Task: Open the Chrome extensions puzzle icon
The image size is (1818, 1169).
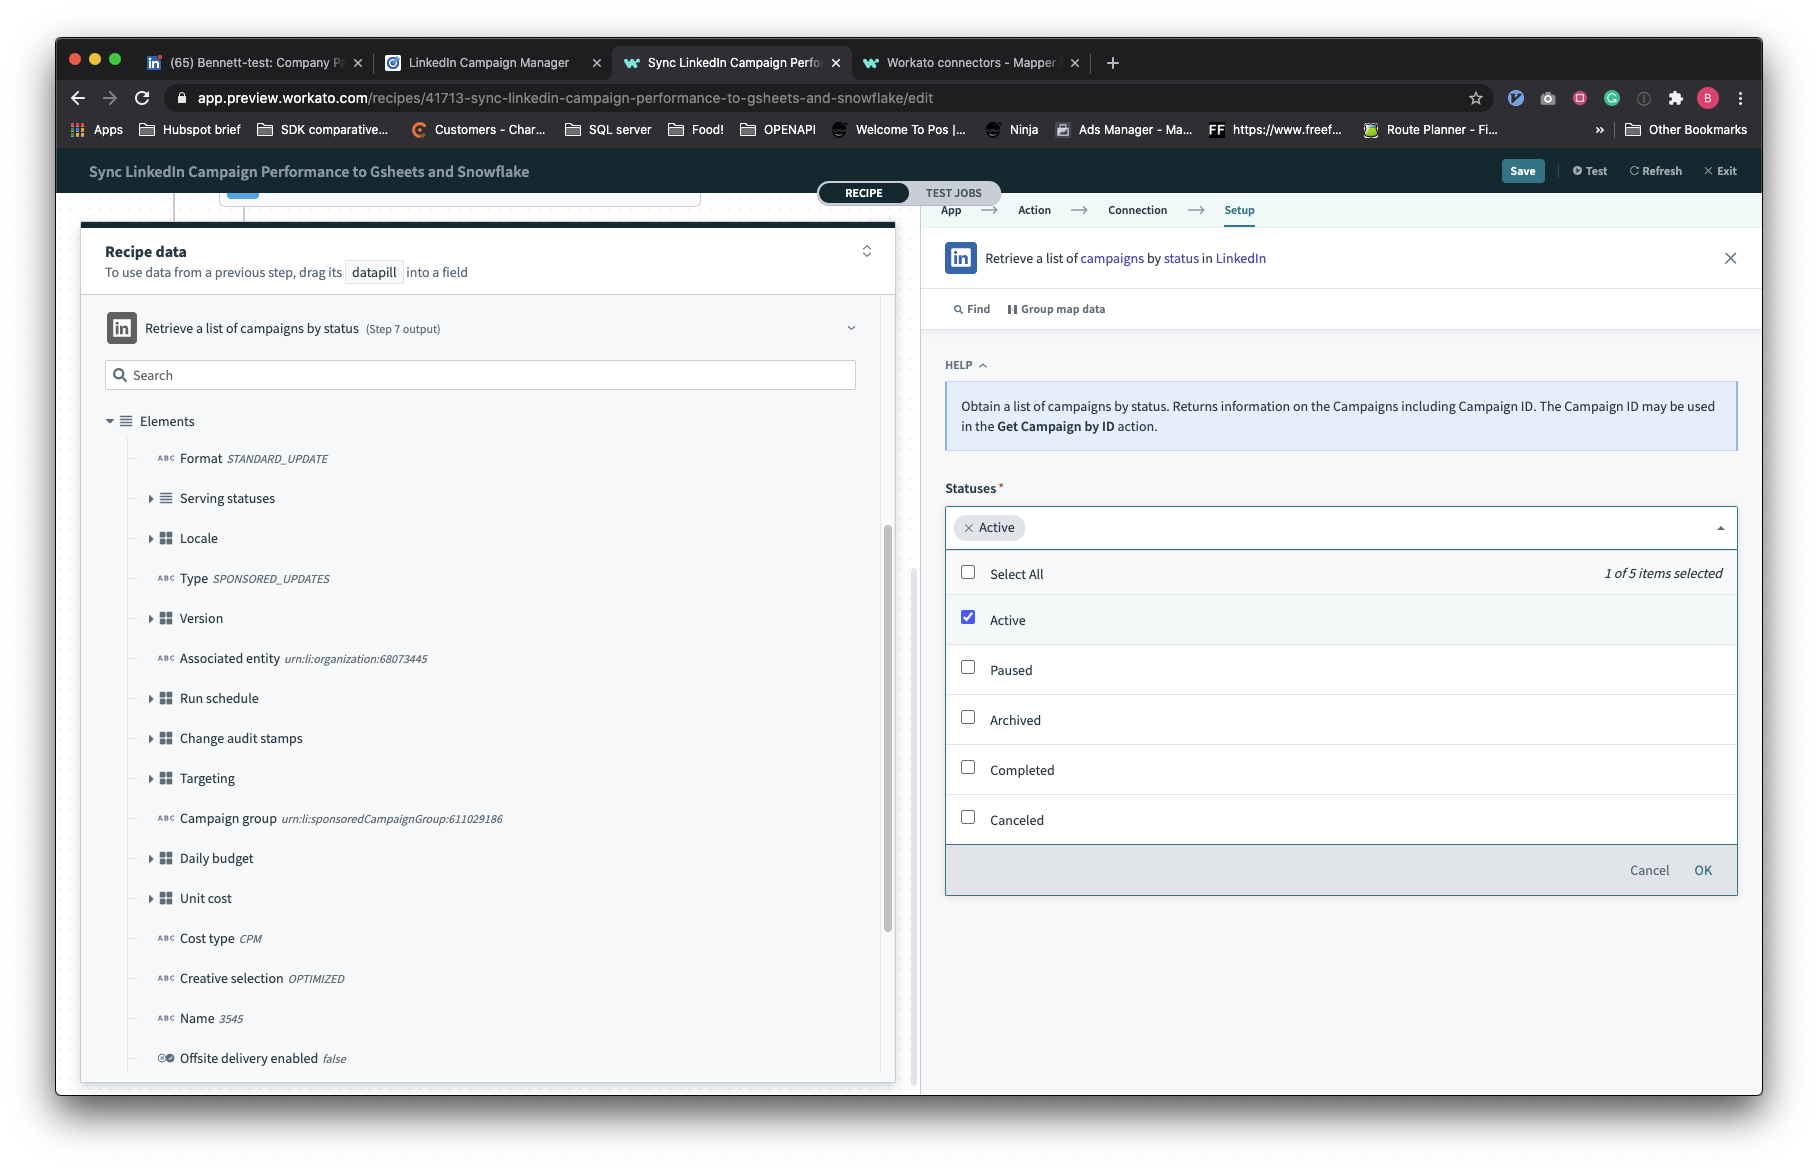Action: (1675, 98)
